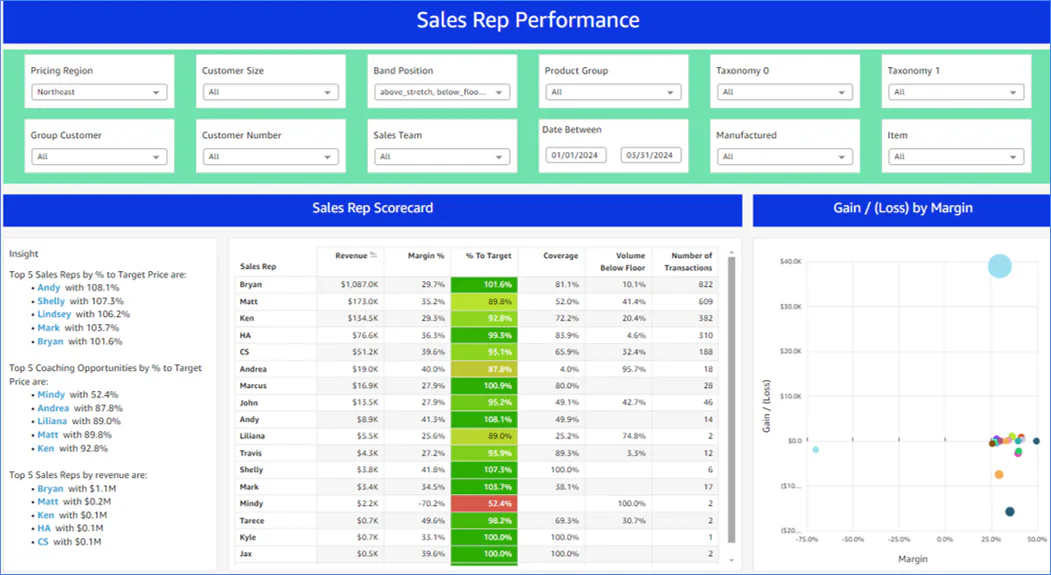Screen dimensions: 1051x575
Task: Click the end date field 03/31/2024
Action: (650, 155)
